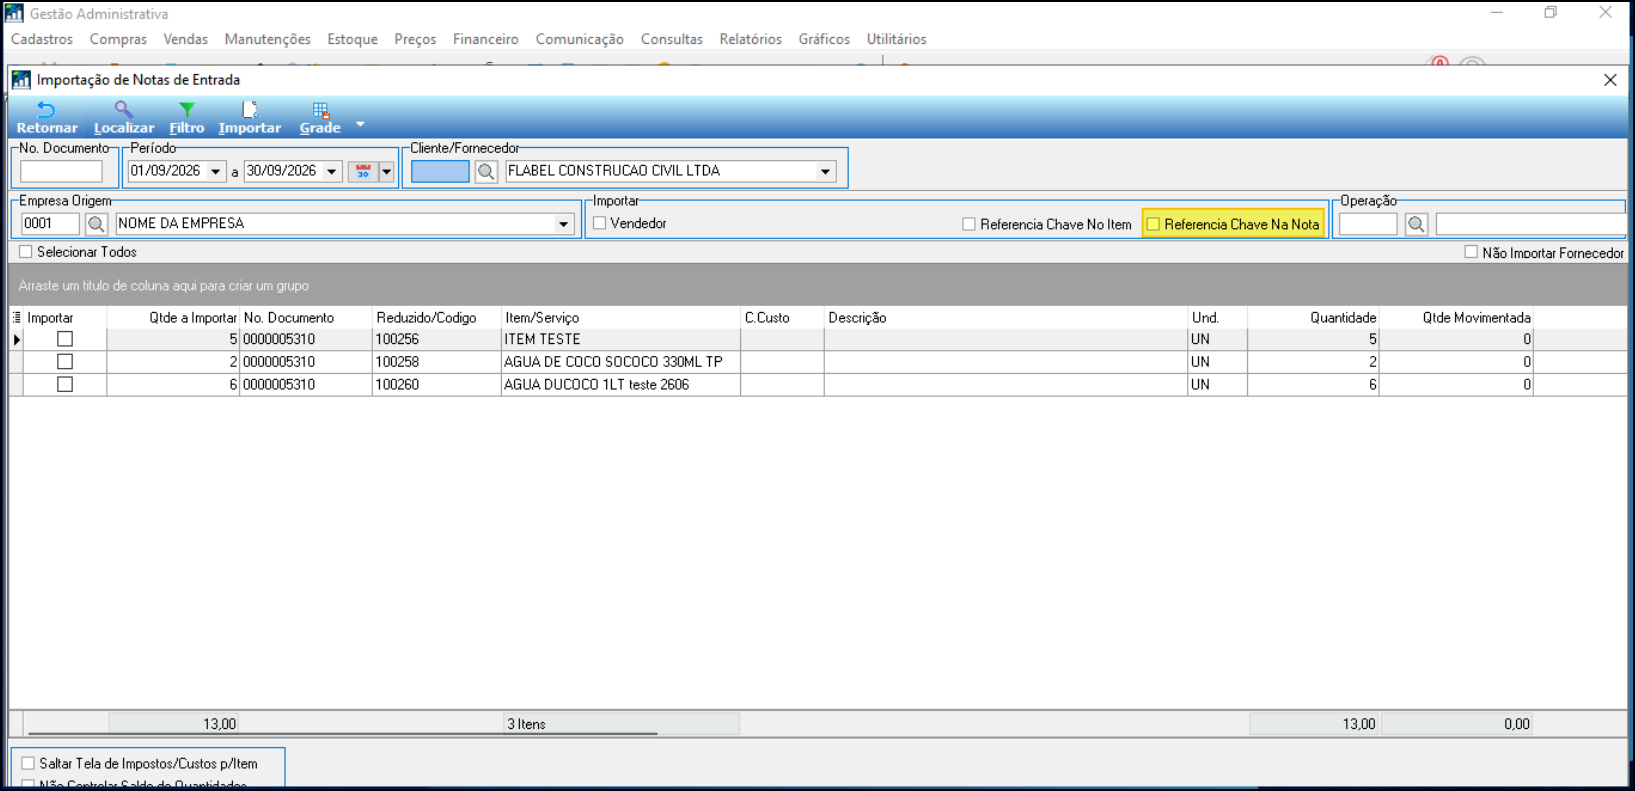Open the Utilitários menu

[896, 39]
